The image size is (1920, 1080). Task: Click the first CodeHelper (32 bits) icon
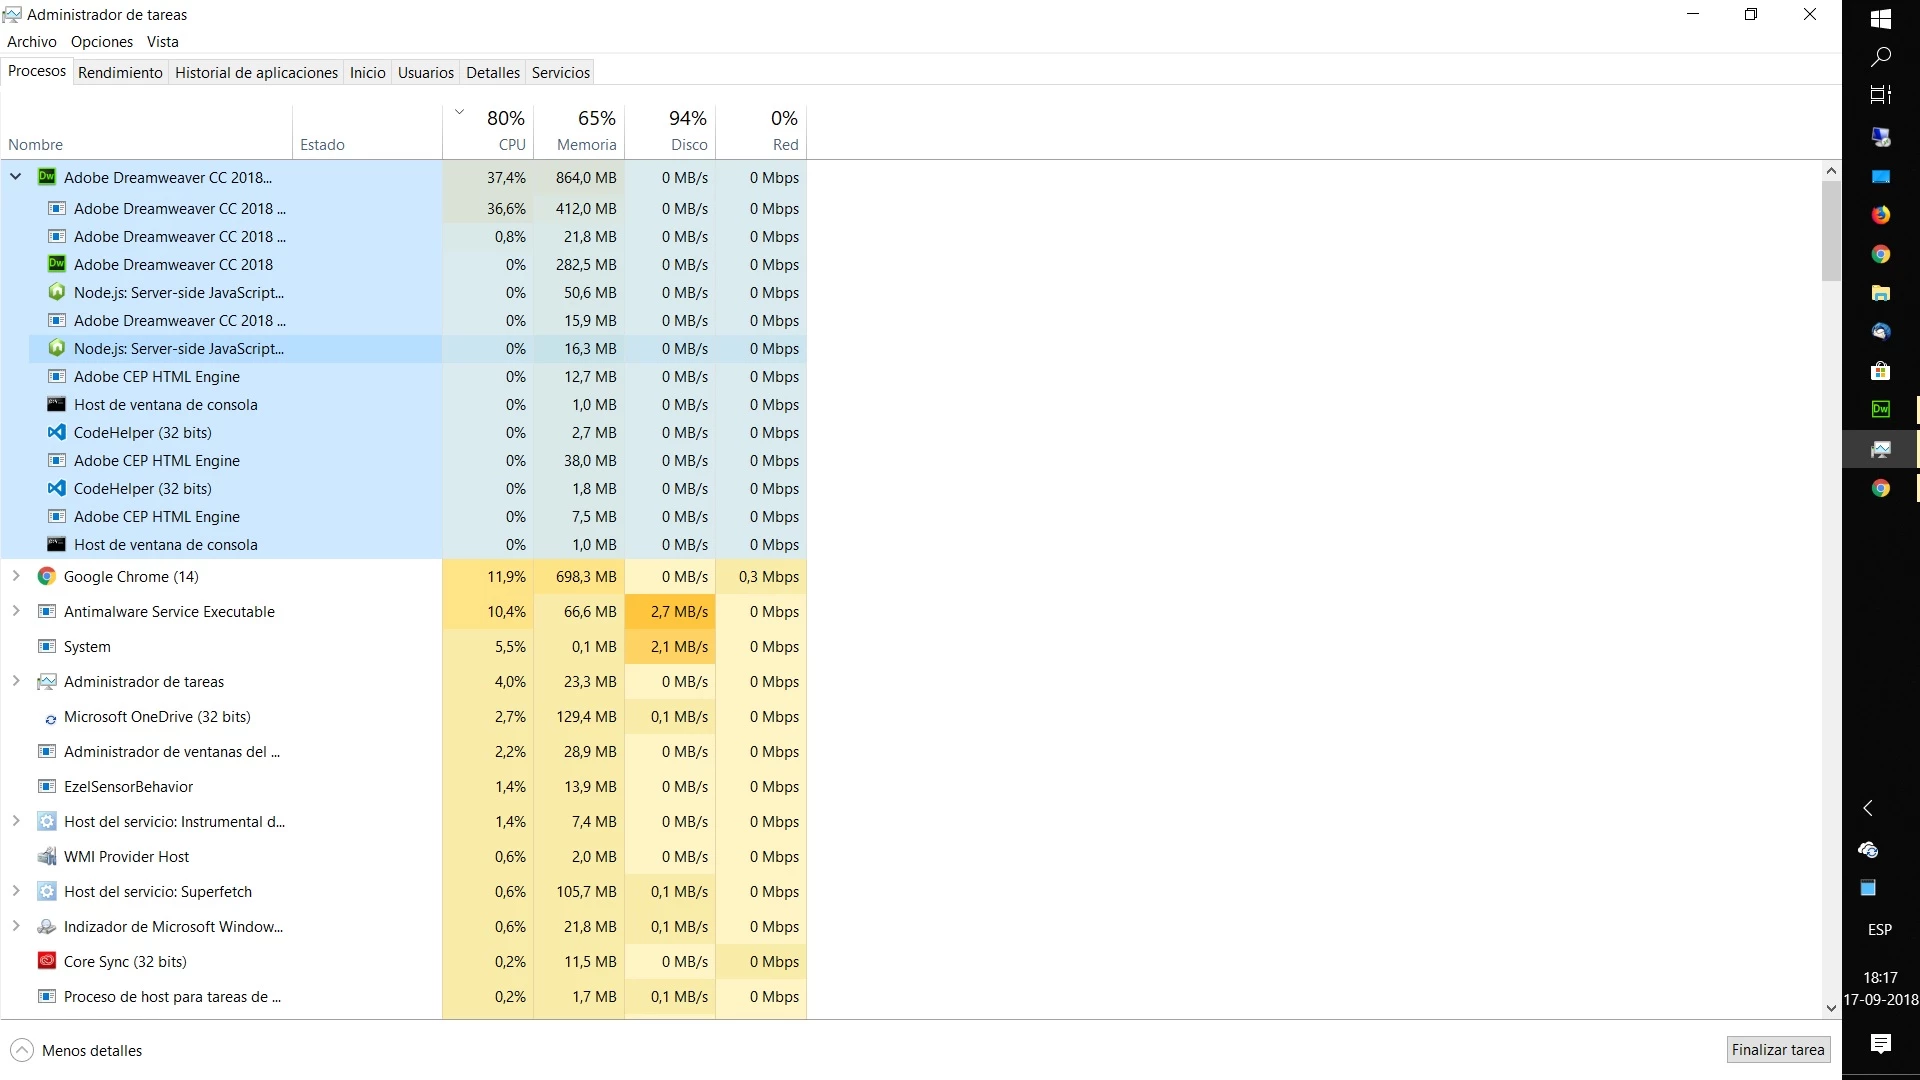pyautogui.click(x=57, y=433)
